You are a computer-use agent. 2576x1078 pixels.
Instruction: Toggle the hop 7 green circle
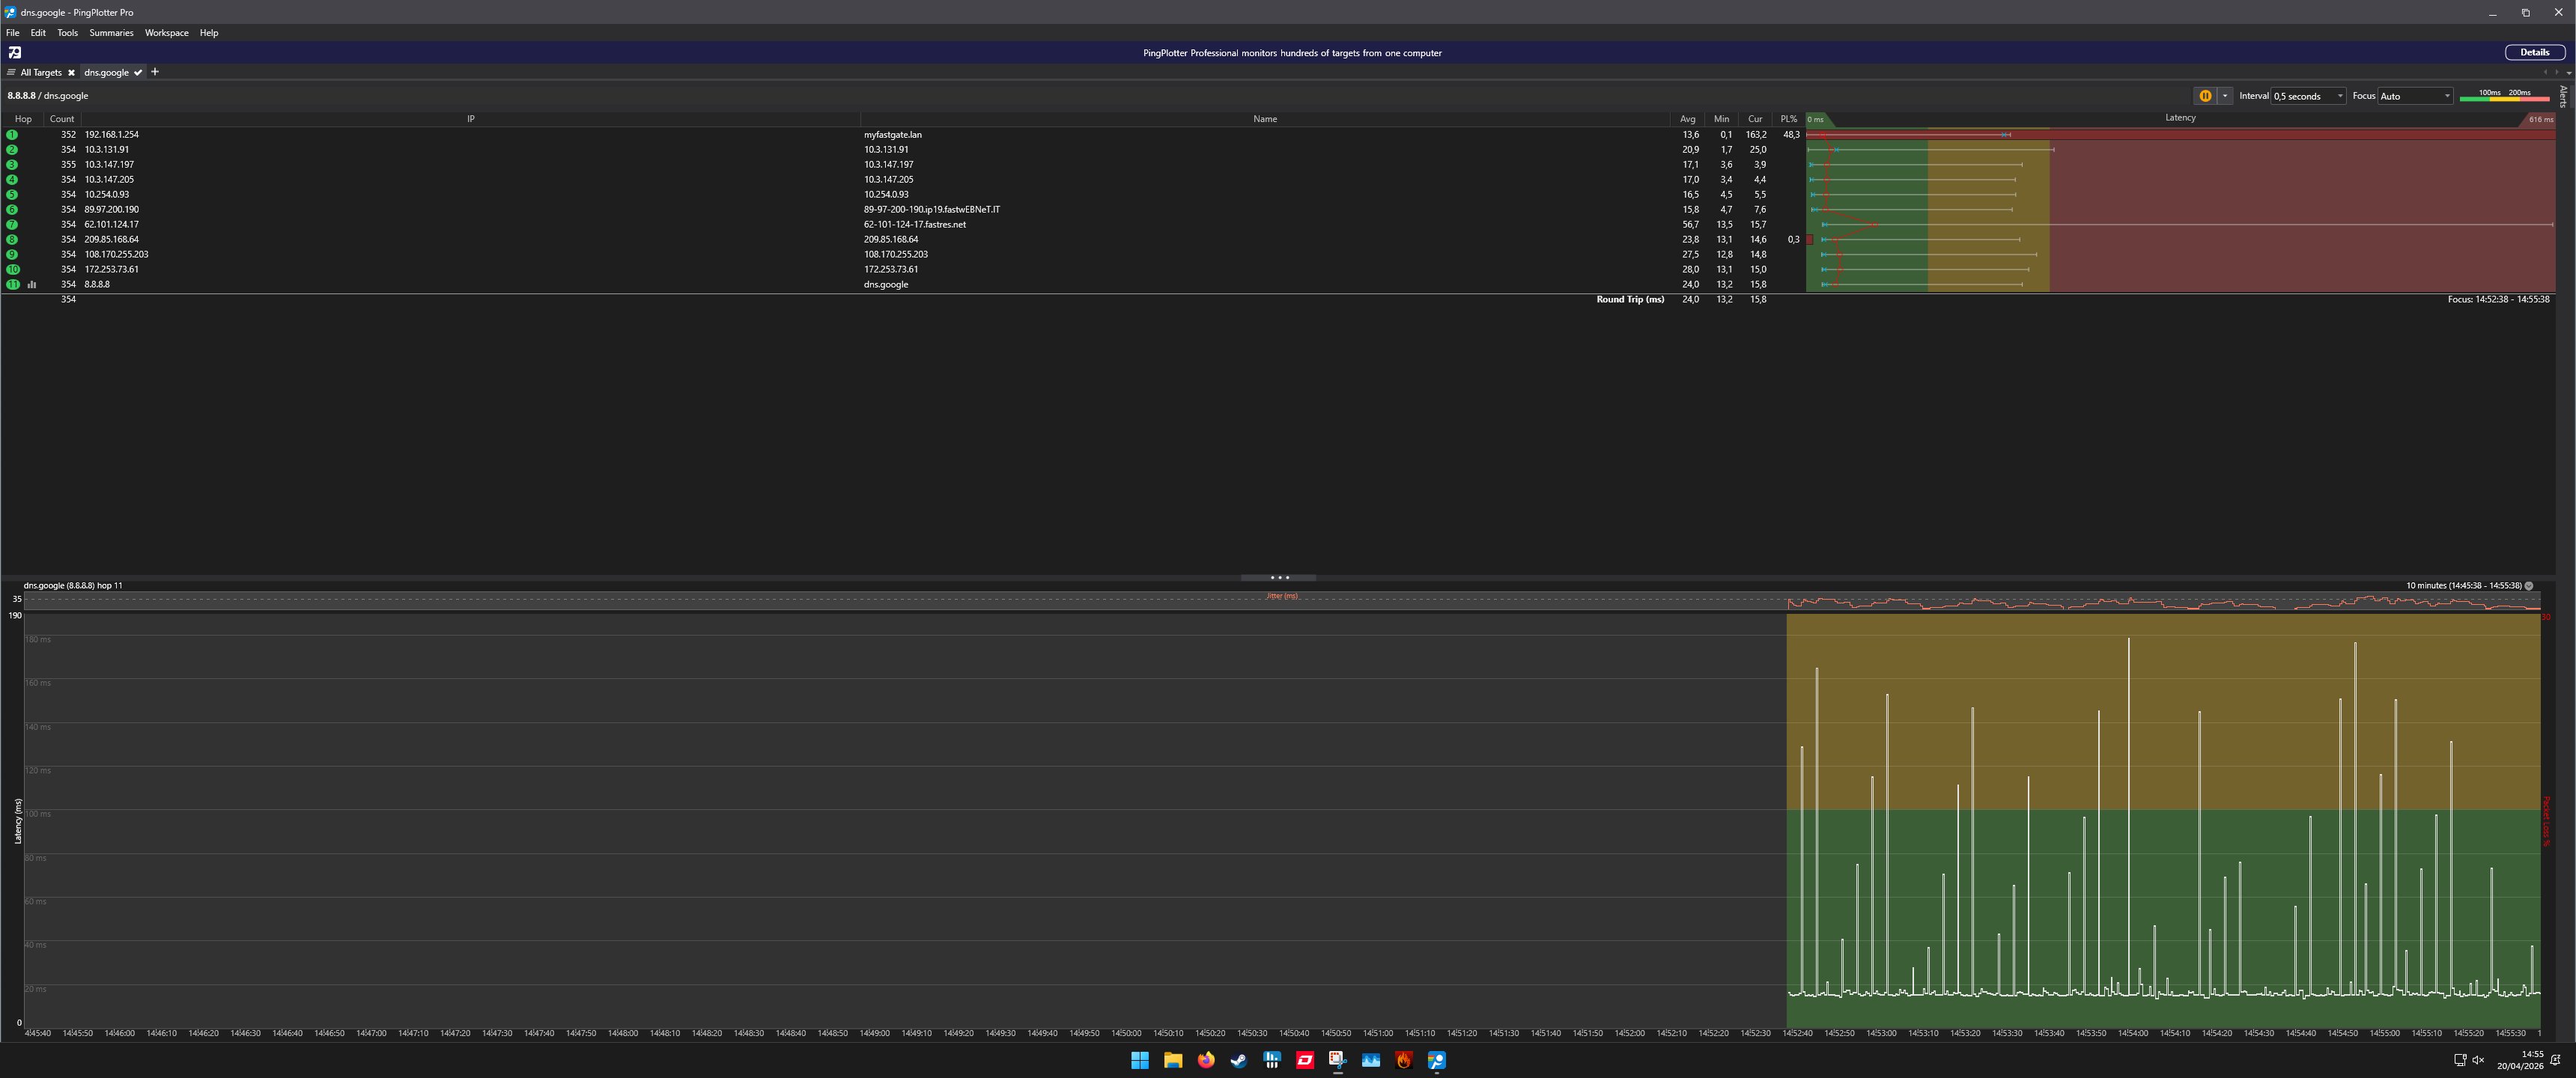click(x=12, y=225)
